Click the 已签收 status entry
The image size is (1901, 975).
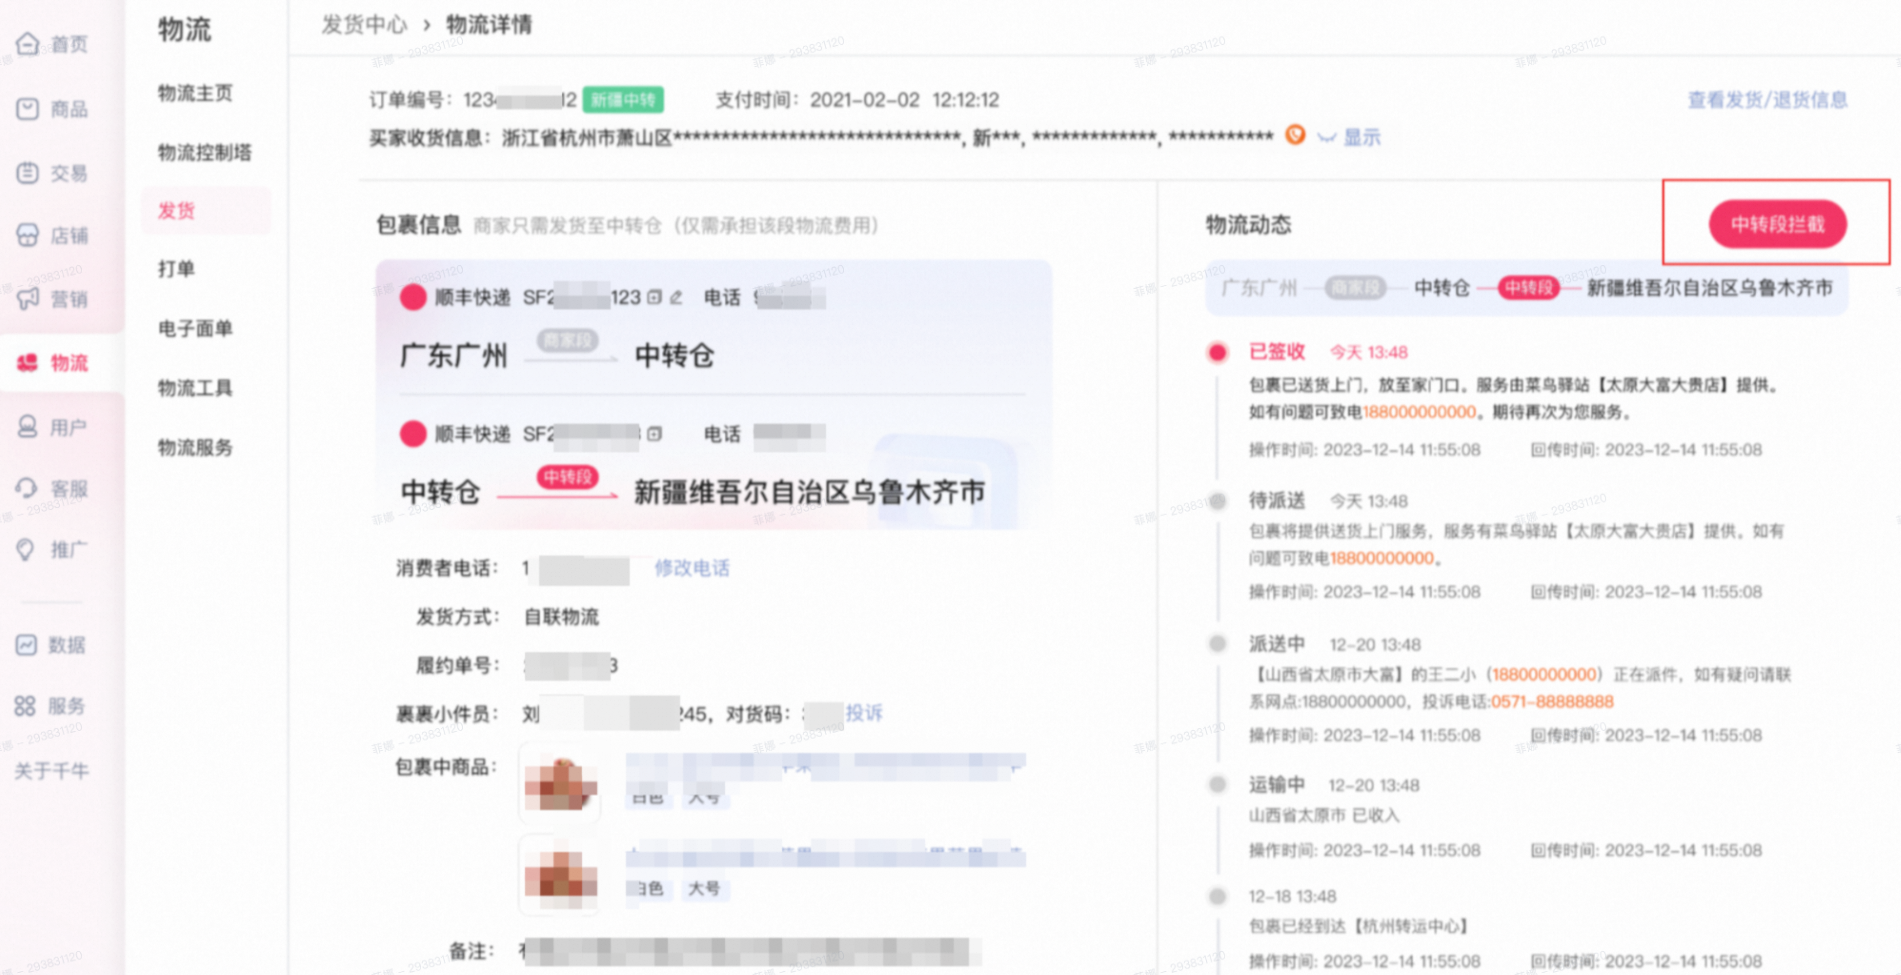coord(1277,352)
